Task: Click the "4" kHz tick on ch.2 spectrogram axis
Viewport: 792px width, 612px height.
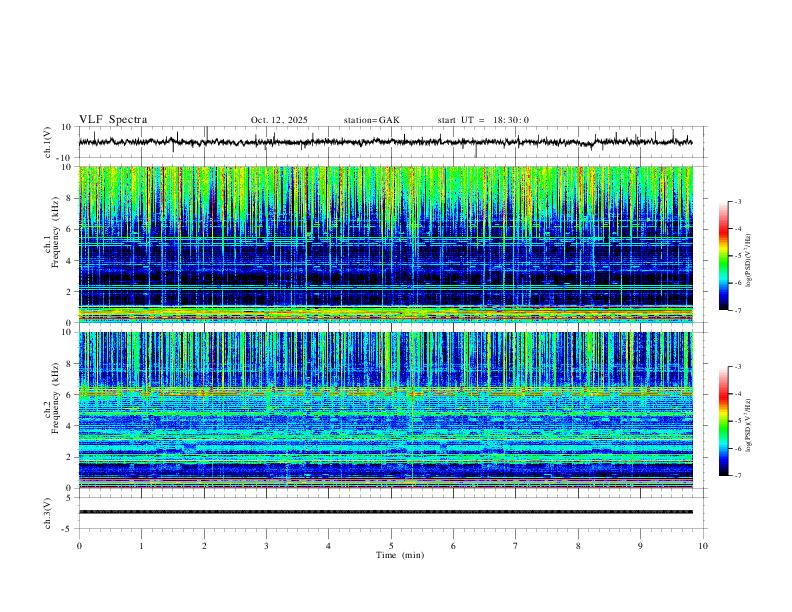Action: (69, 426)
